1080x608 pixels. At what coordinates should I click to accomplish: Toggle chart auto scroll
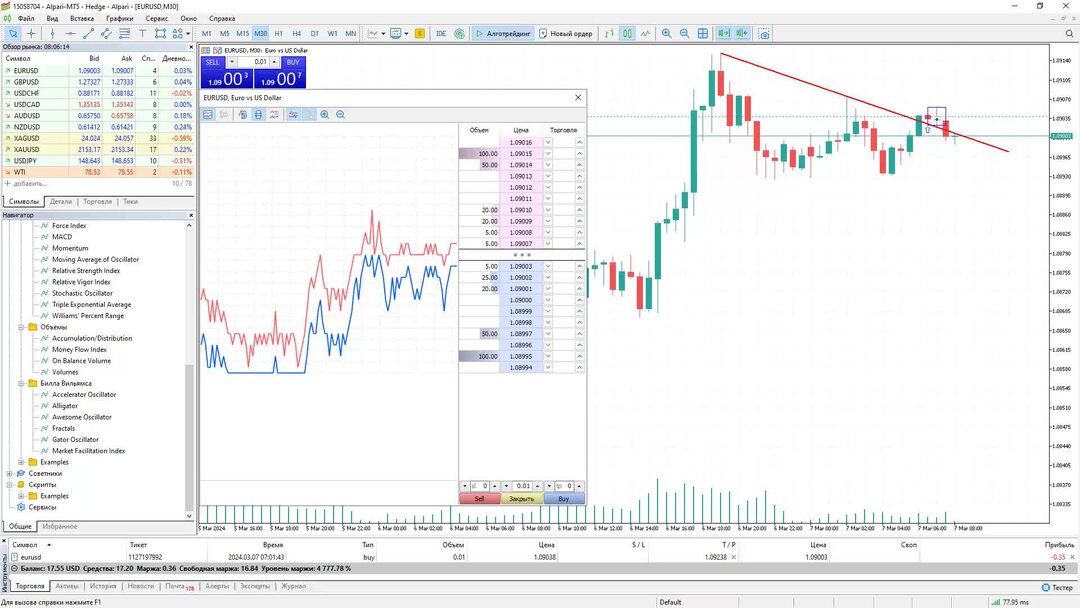[x=723, y=33]
